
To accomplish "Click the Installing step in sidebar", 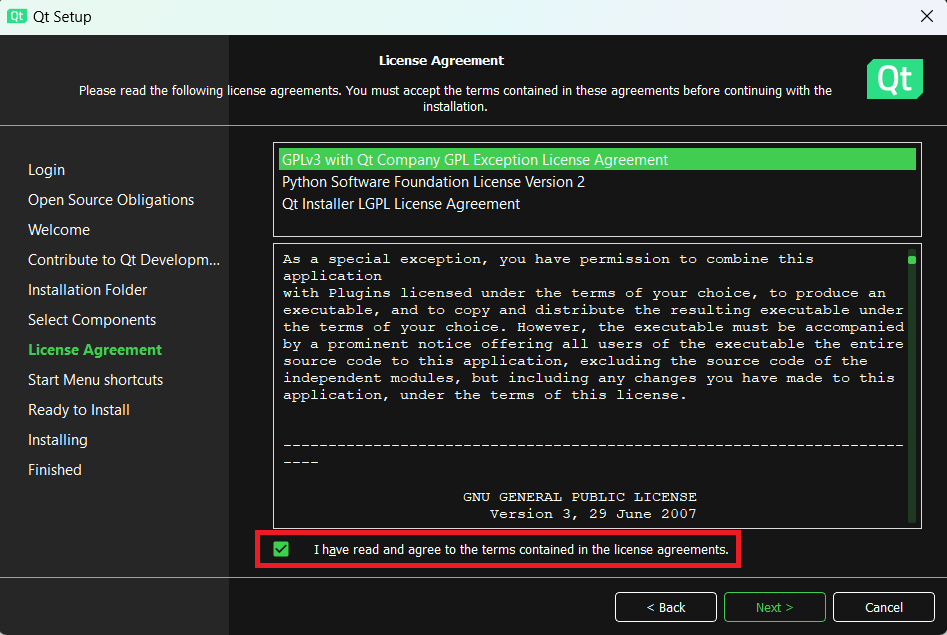I will (x=57, y=440).
